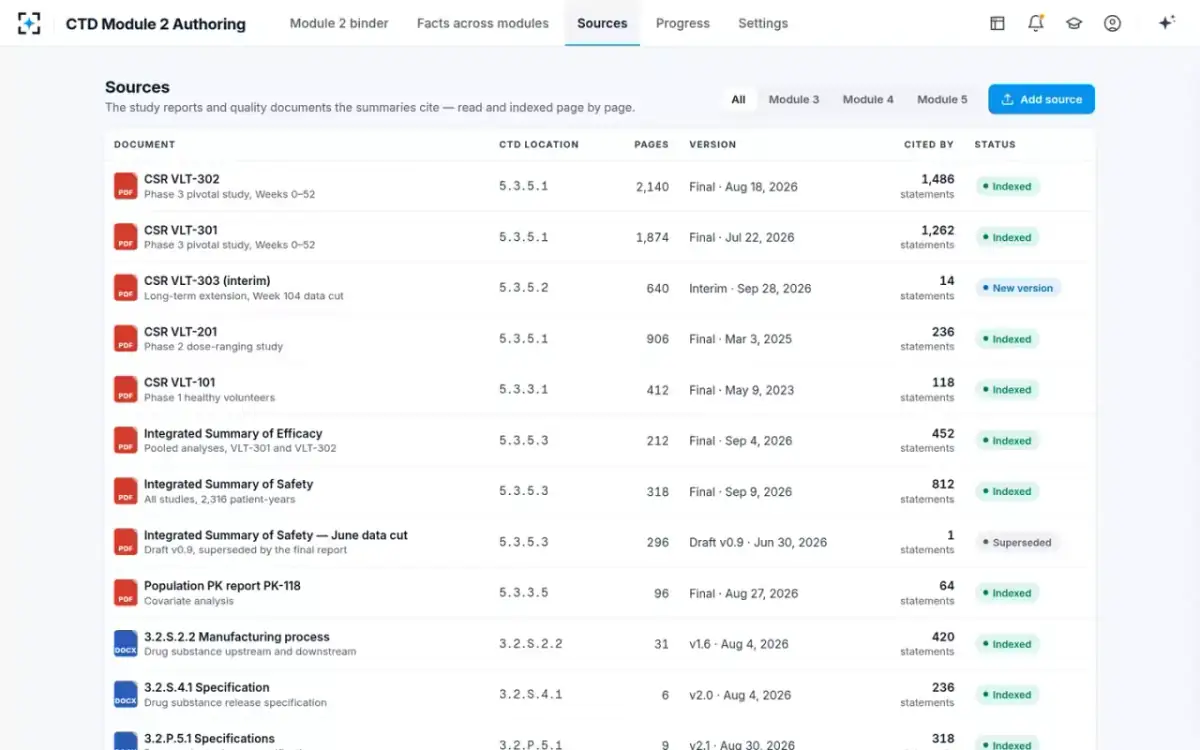Click the DOCX icon for 3.2.S.2.2 Manufacturing process
The height and width of the screenshot is (750, 1200).
pyautogui.click(x=125, y=644)
